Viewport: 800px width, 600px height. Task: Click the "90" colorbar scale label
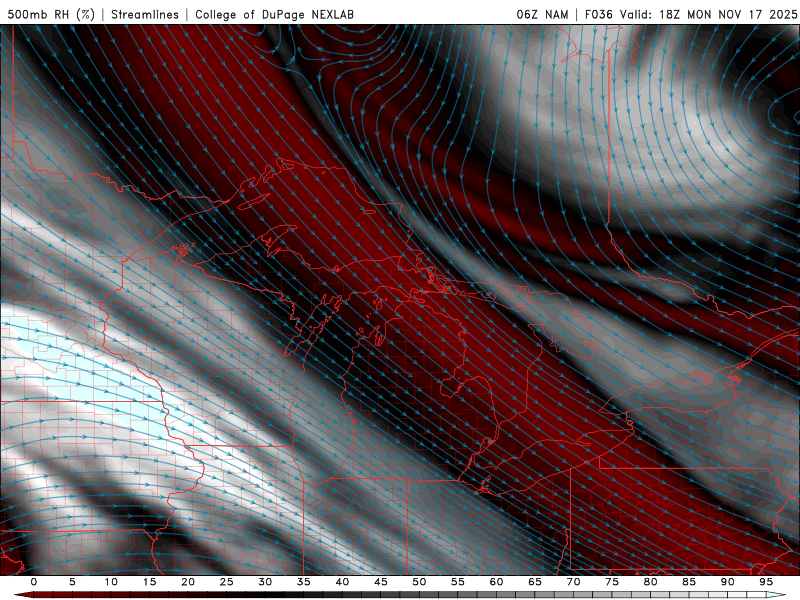pyautogui.click(x=728, y=582)
